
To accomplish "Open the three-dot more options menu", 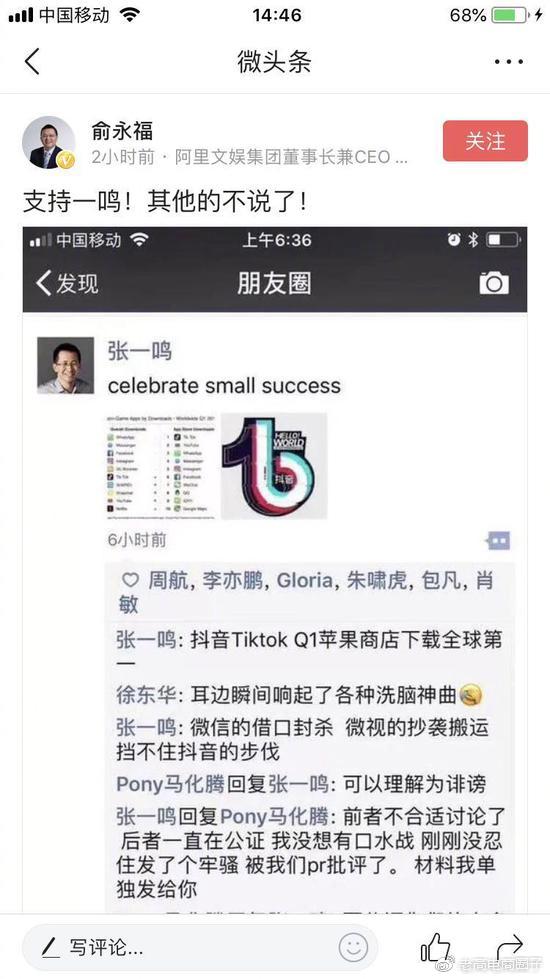I will [x=509, y=62].
